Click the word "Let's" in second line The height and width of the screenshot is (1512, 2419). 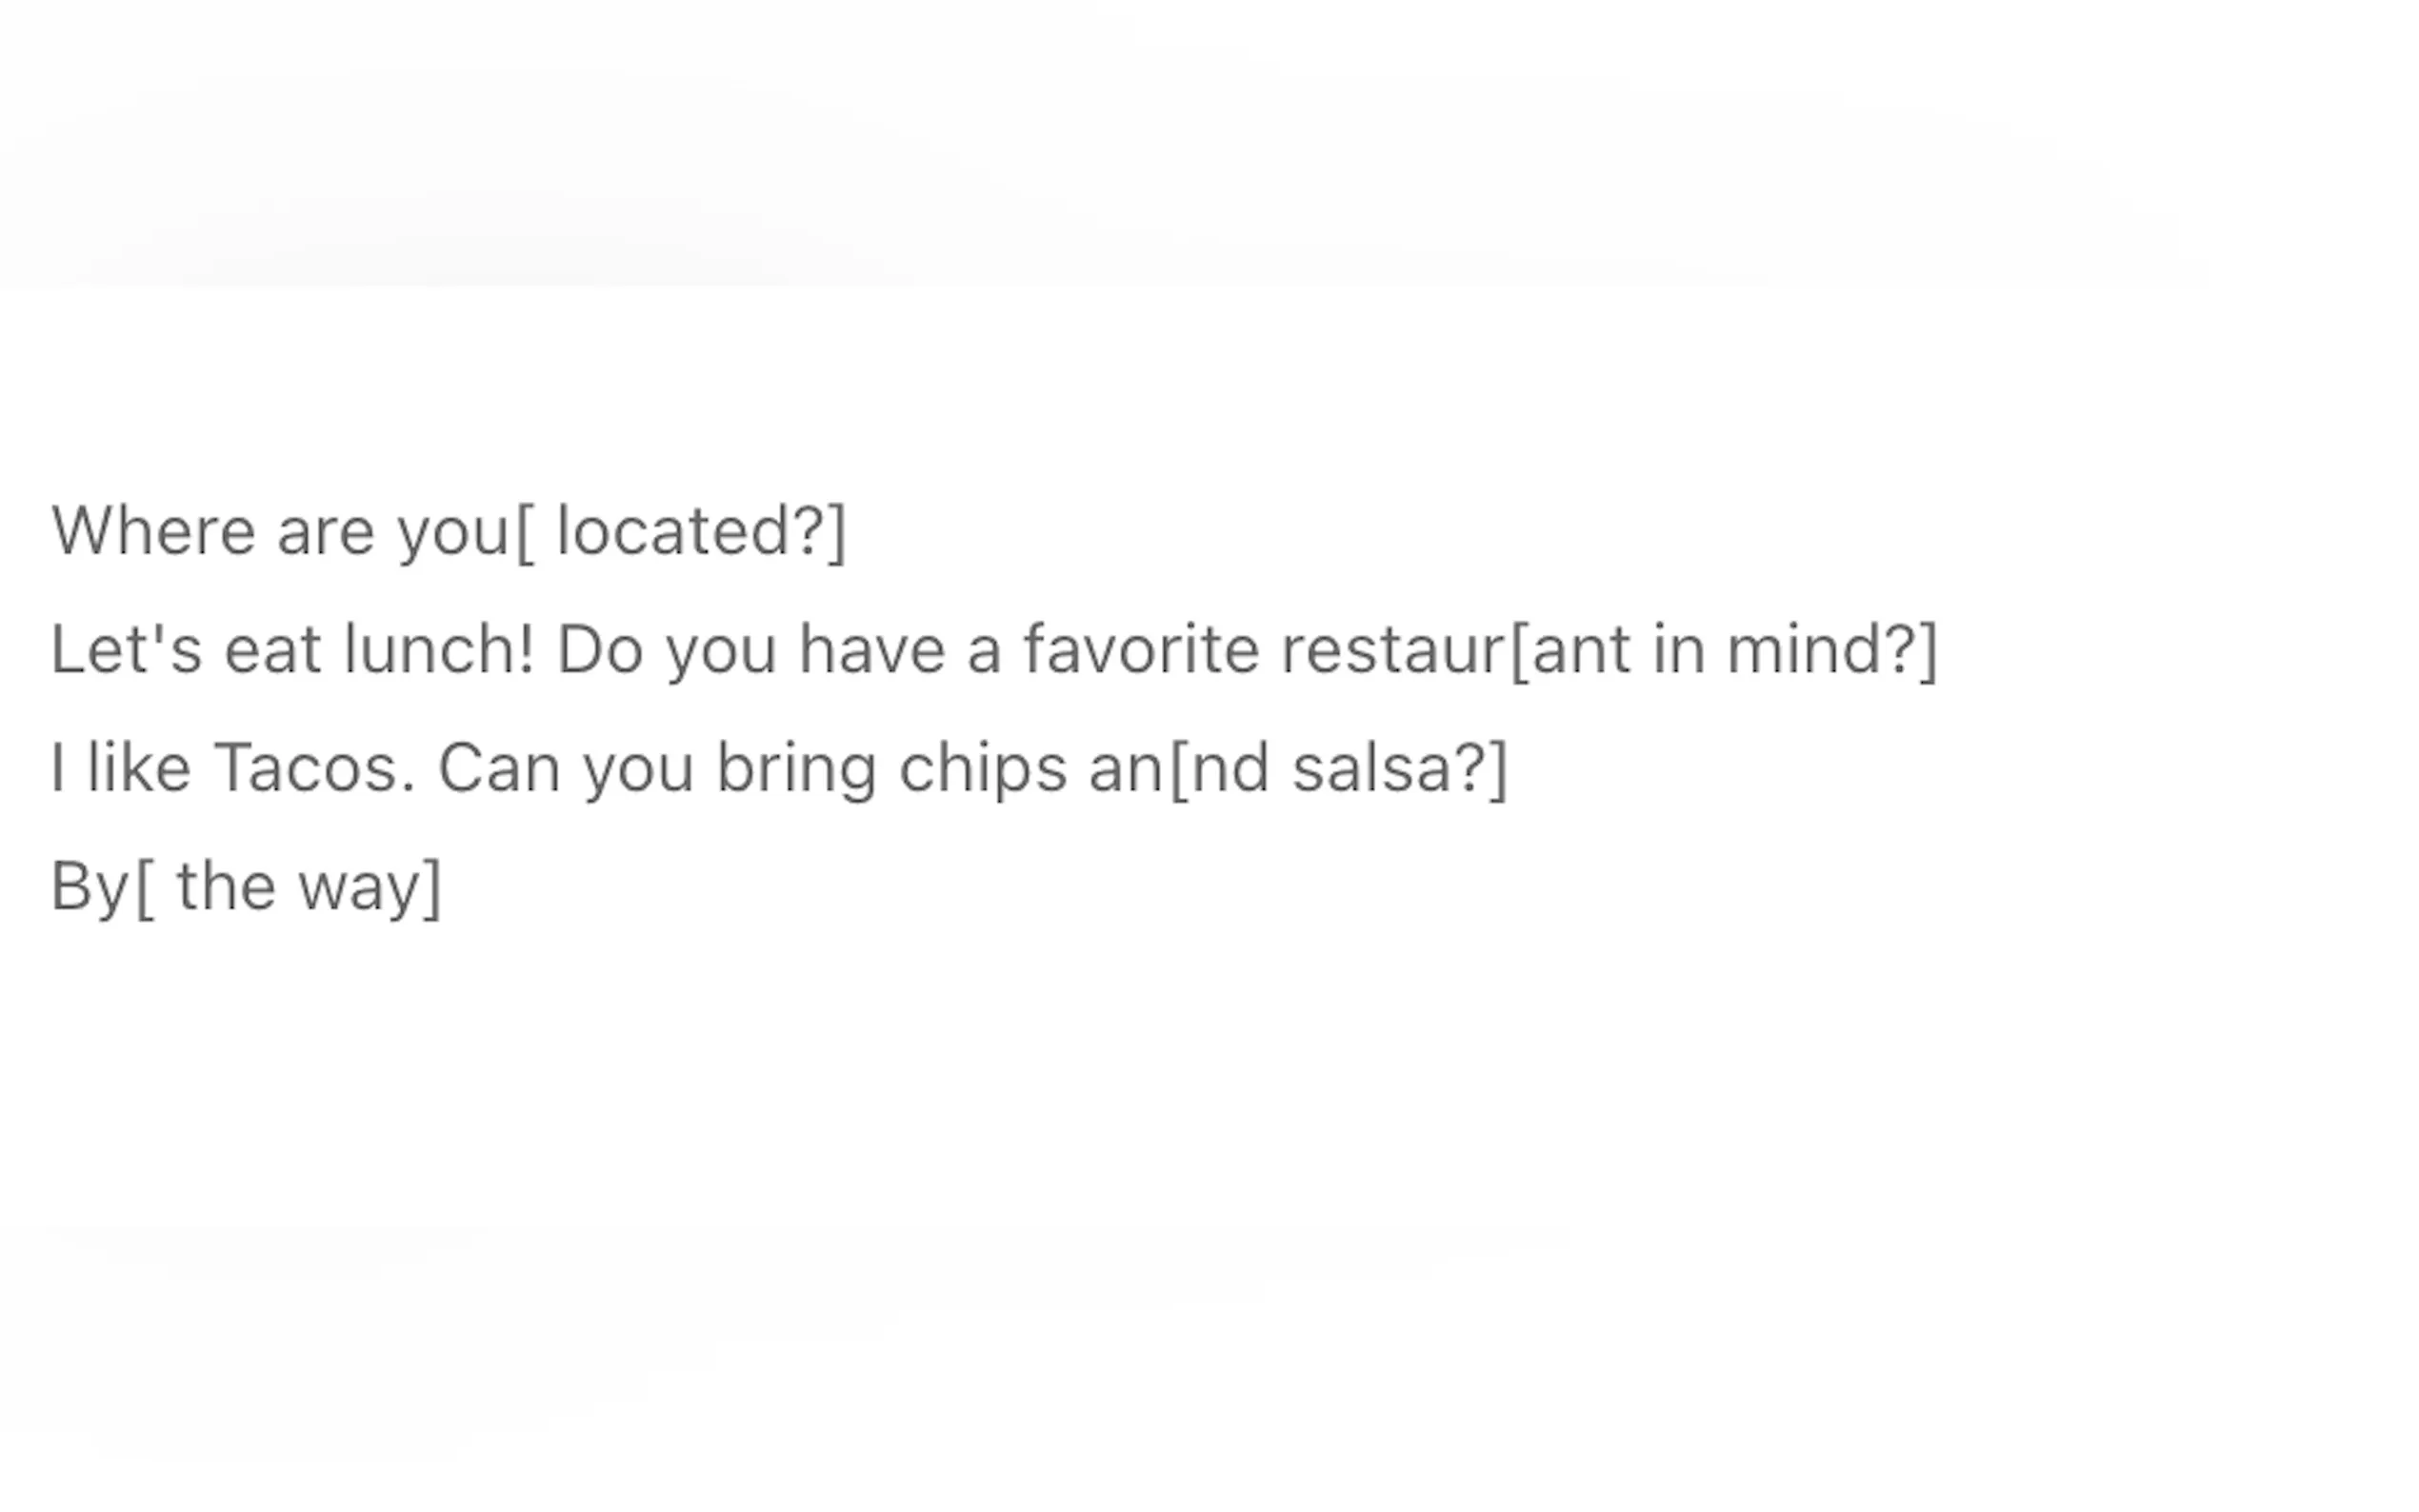(126, 650)
